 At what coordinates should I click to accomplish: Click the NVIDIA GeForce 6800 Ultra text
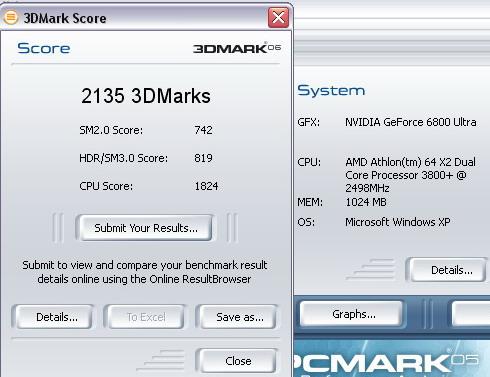411,122
